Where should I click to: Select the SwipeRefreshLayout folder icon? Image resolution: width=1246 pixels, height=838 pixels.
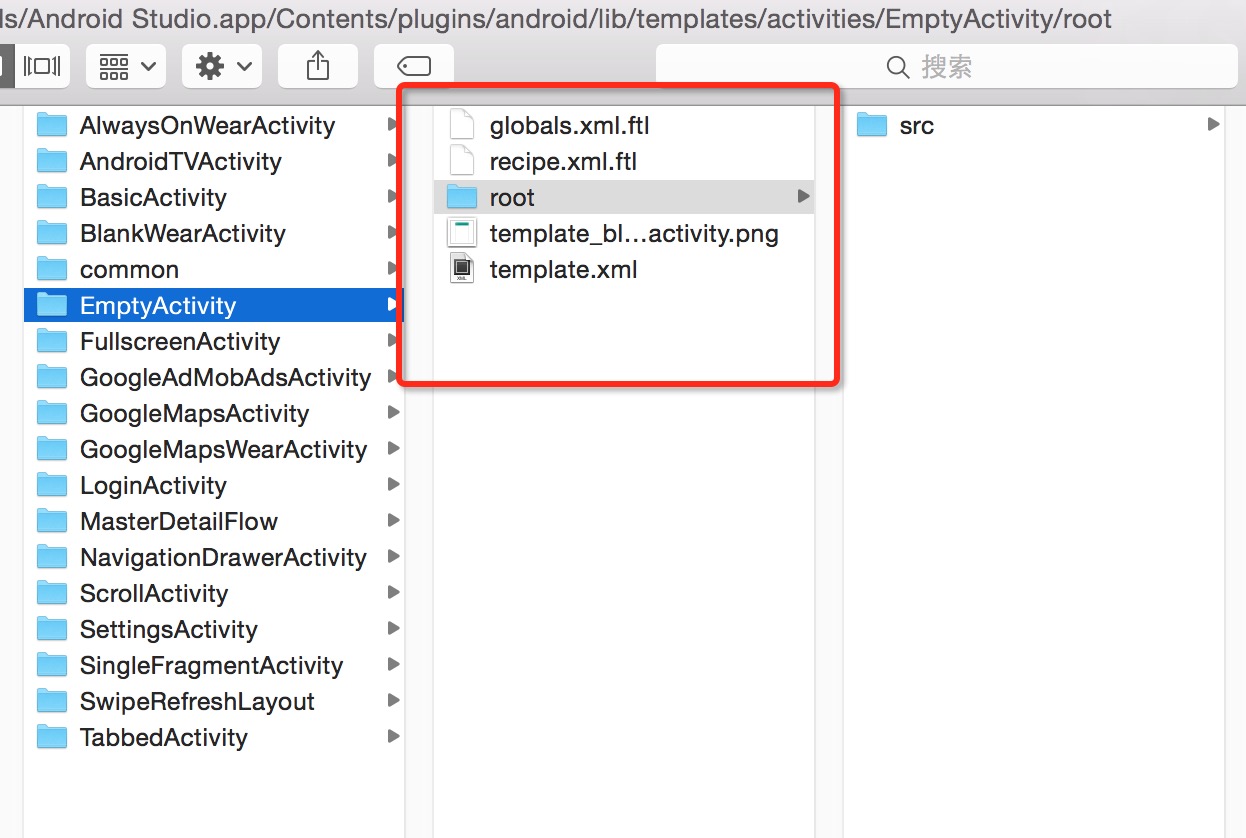pyautogui.click(x=52, y=701)
